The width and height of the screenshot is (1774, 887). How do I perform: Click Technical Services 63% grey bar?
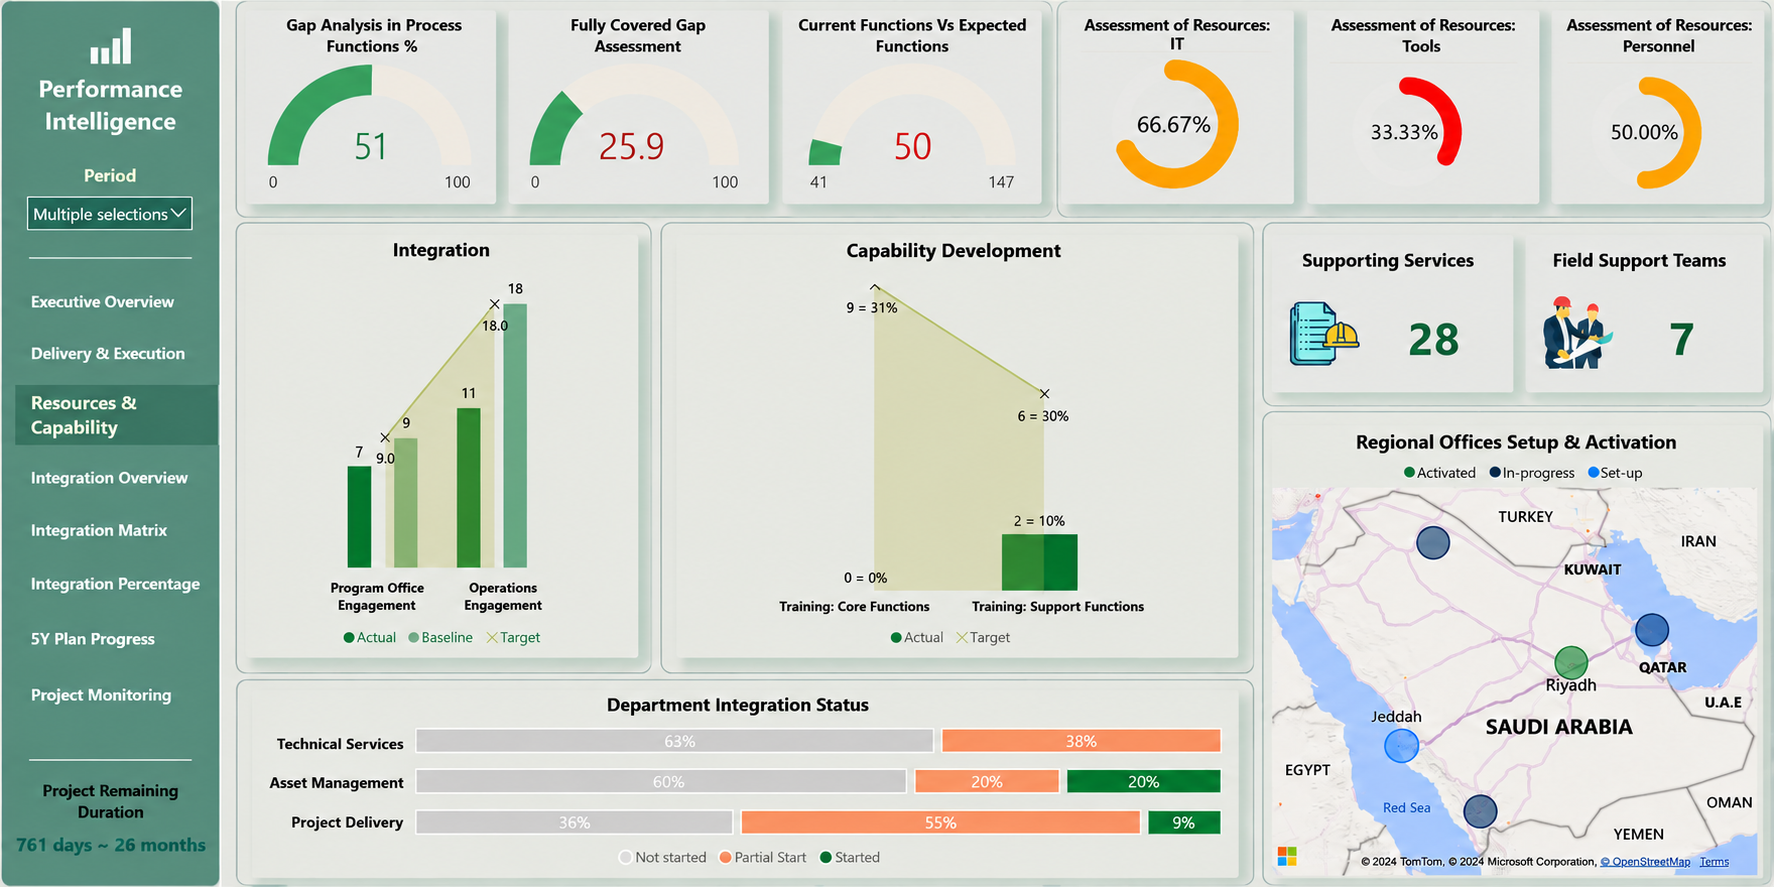tap(675, 741)
